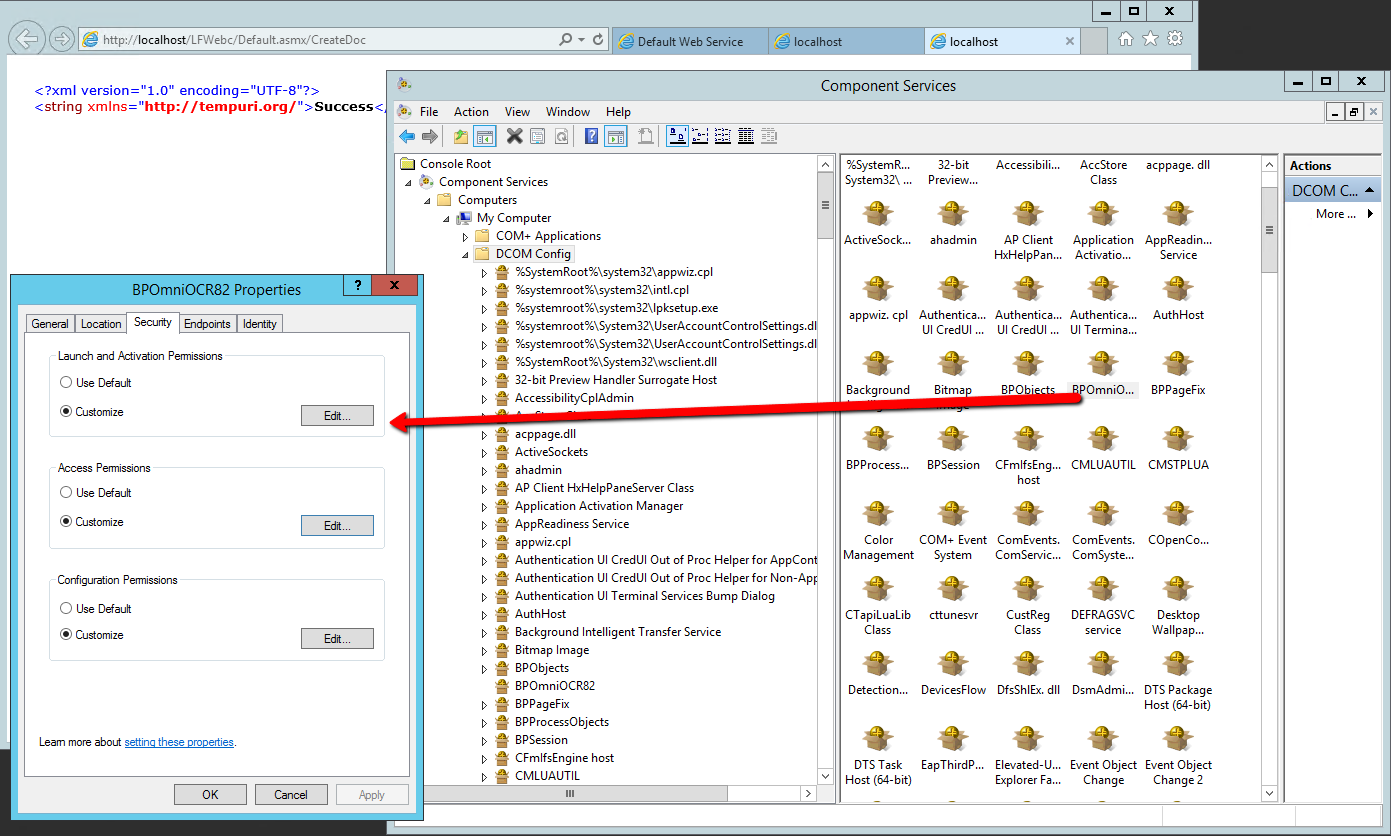Edit Access Permissions

click(337, 526)
